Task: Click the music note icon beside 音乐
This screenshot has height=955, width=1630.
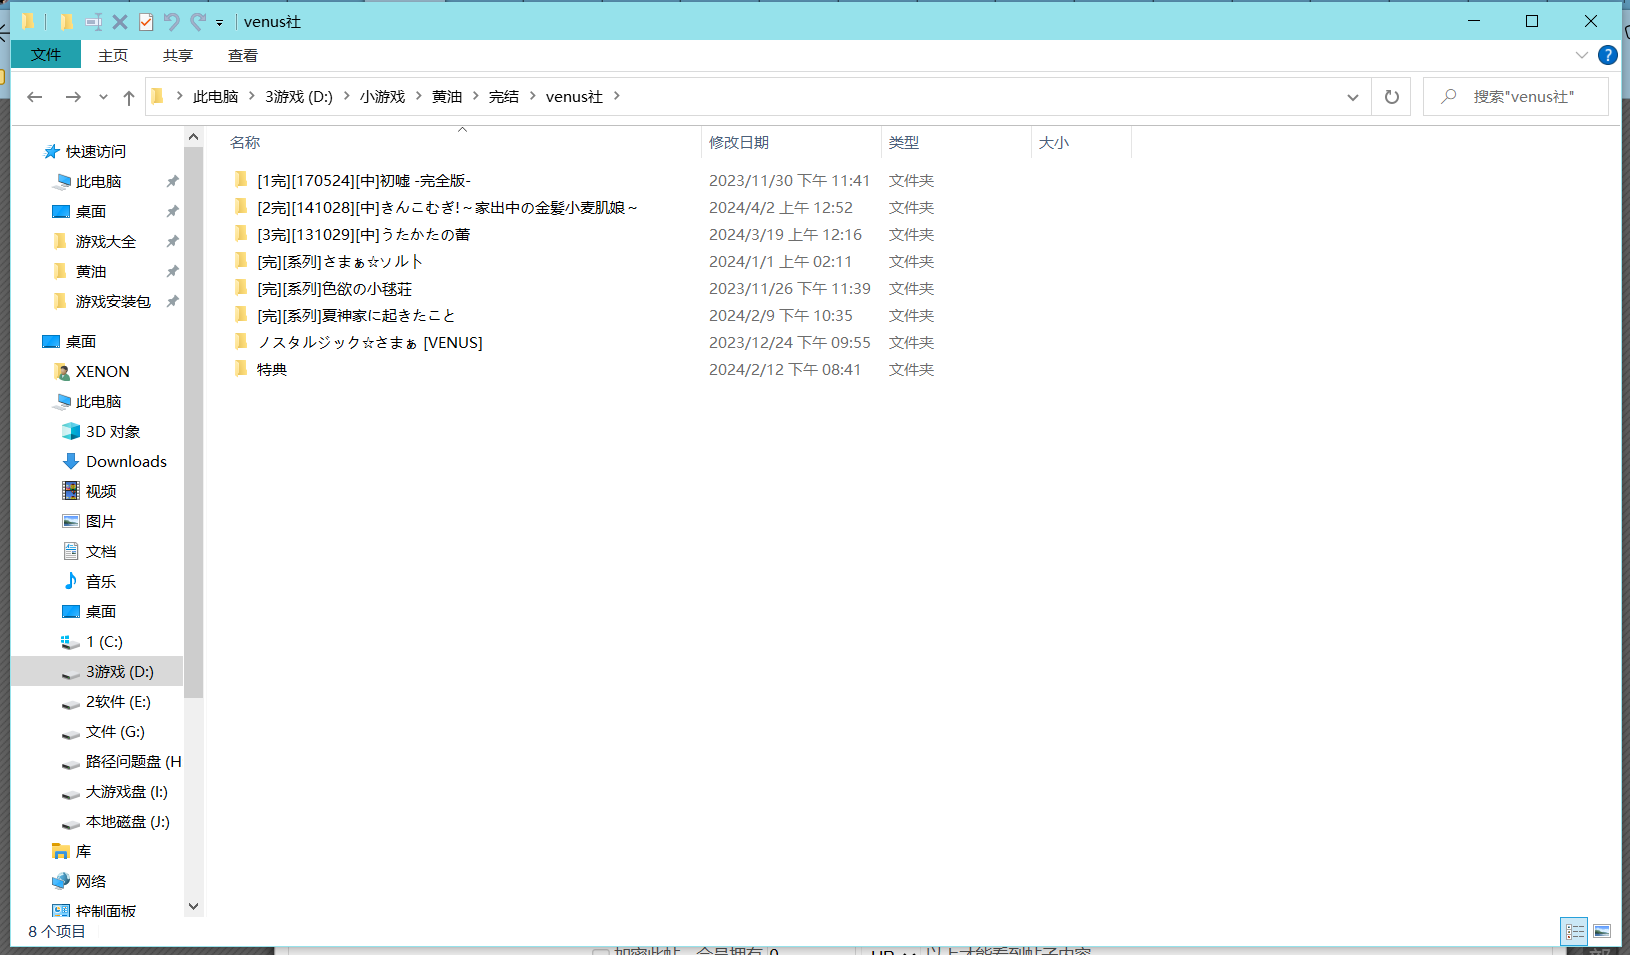Action: pyautogui.click(x=71, y=581)
